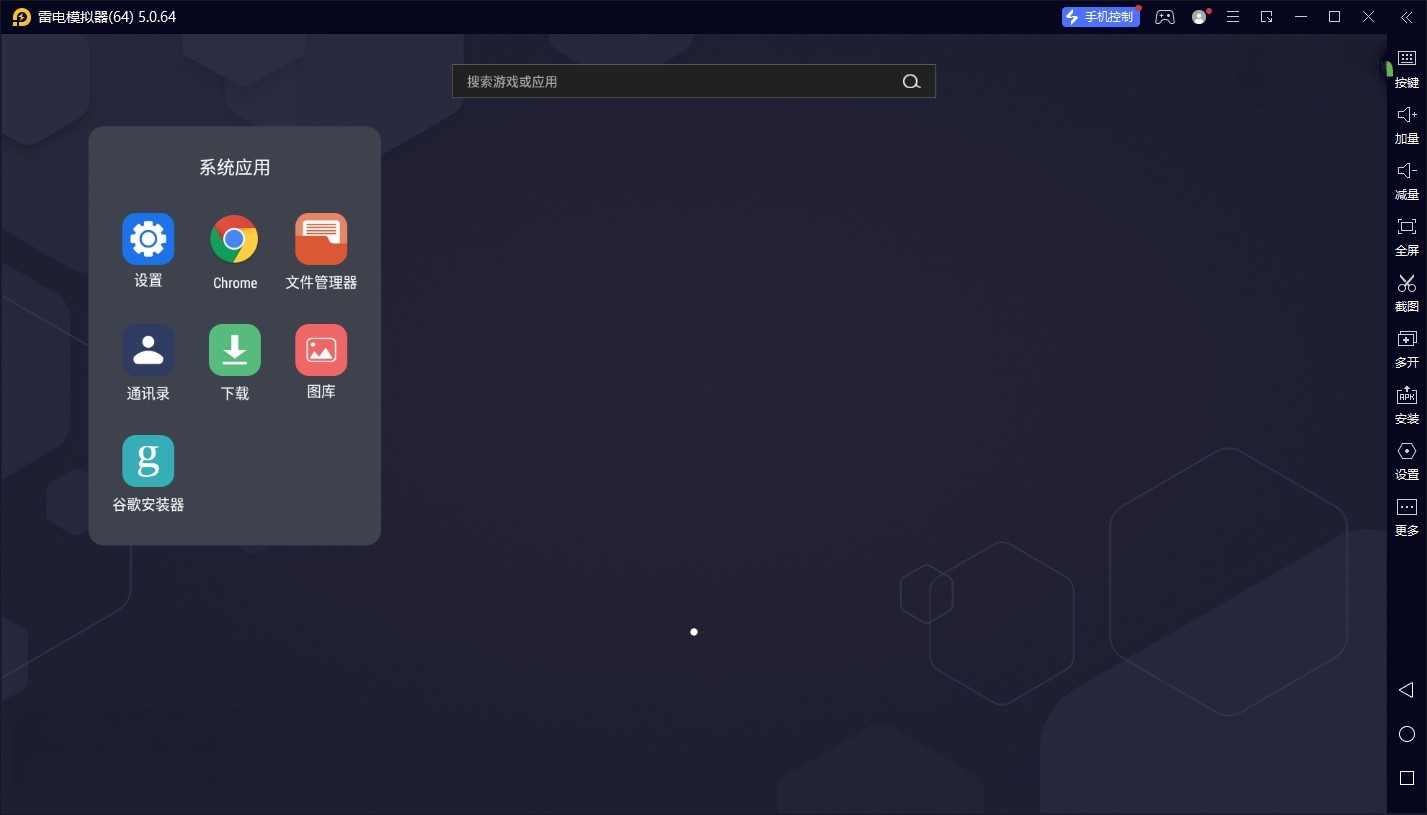
Task: Increase volume with the 加量 button
Action: point(1406,124)
